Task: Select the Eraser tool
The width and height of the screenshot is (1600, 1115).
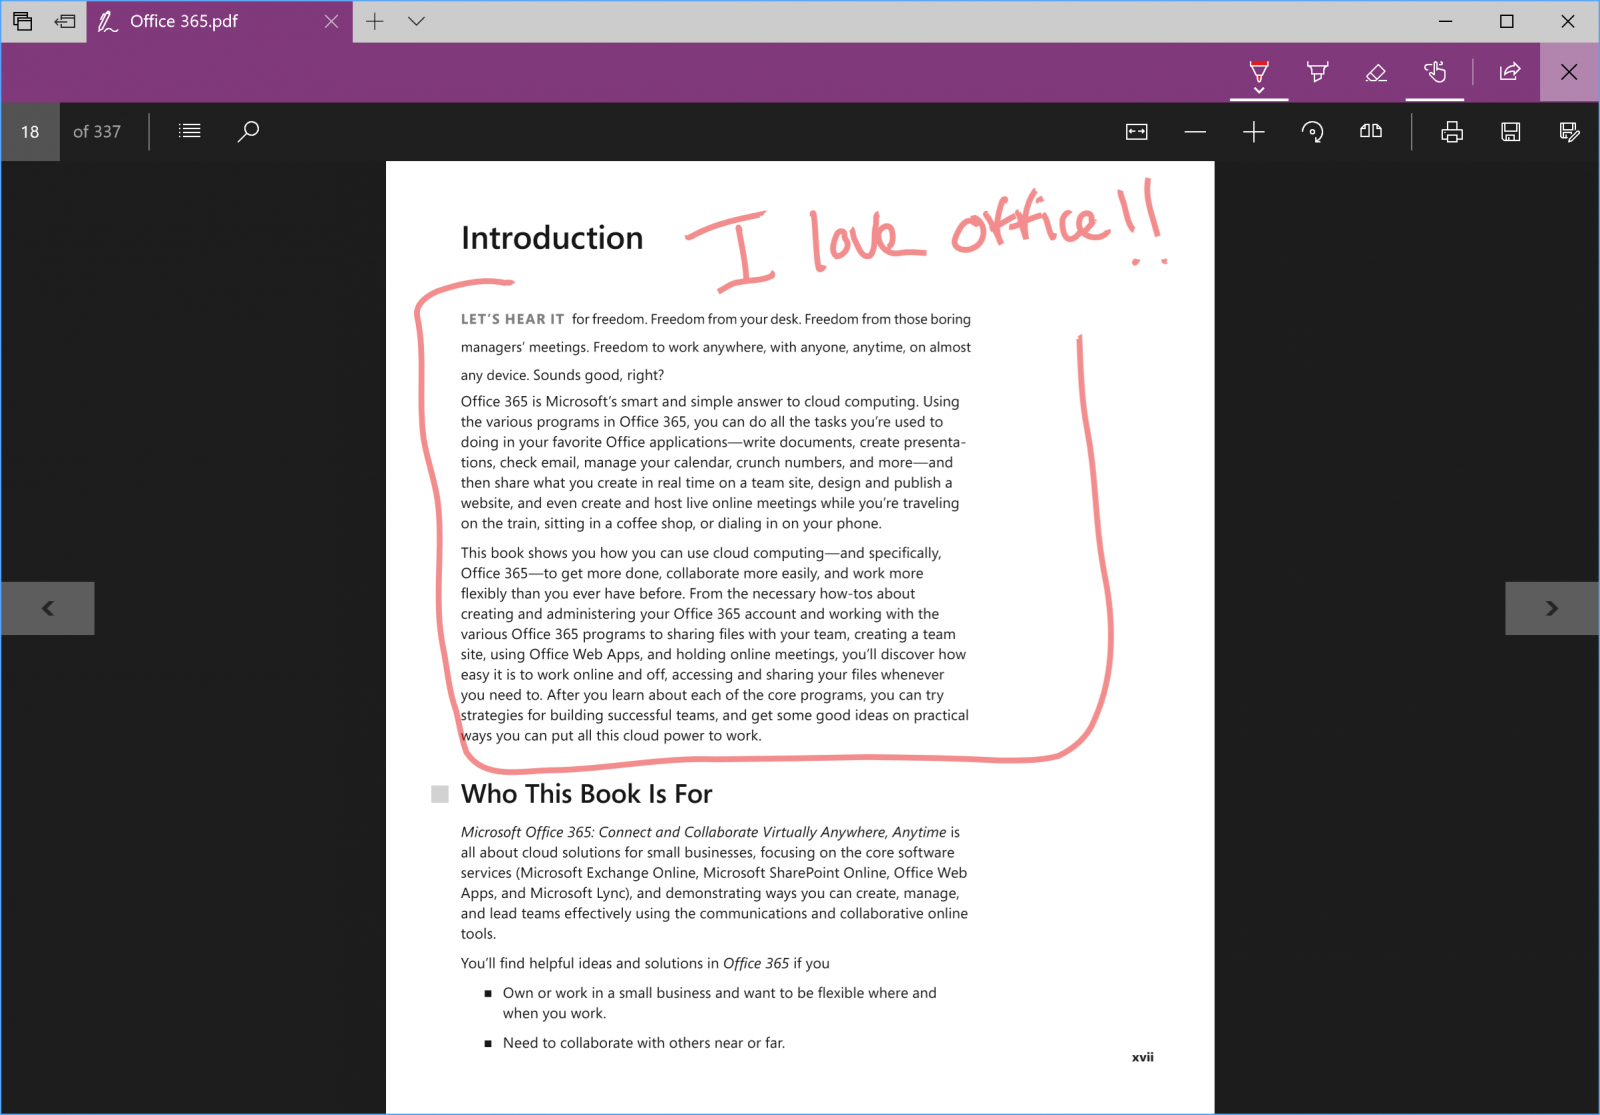Action: coord(1375,72)
